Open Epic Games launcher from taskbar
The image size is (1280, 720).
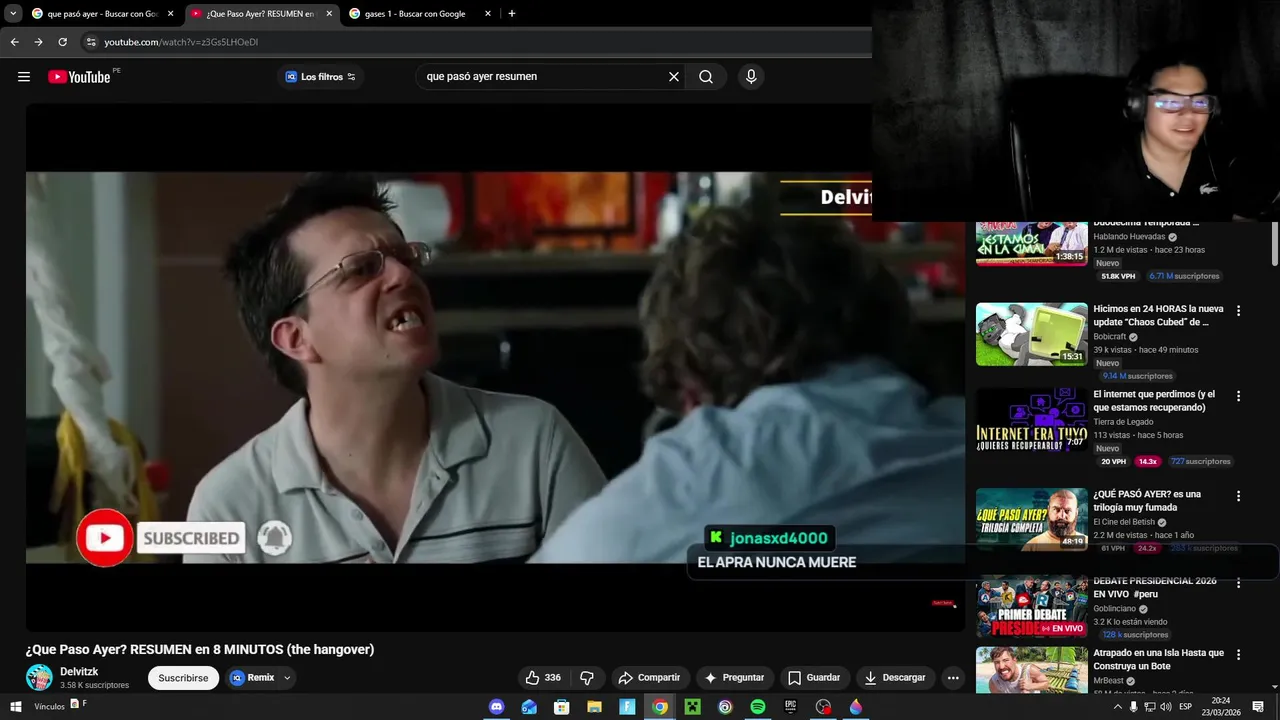point(790,707)
